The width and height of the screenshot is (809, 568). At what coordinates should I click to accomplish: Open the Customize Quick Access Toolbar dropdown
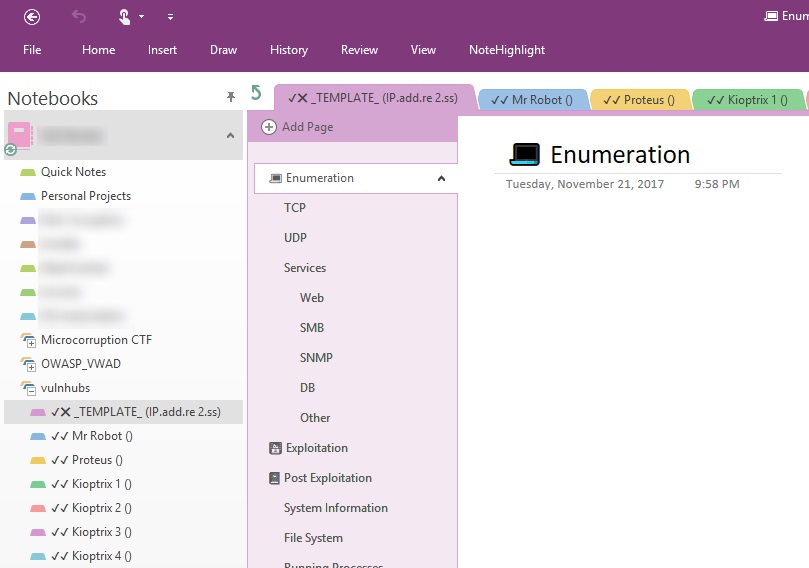coord(170,17)
